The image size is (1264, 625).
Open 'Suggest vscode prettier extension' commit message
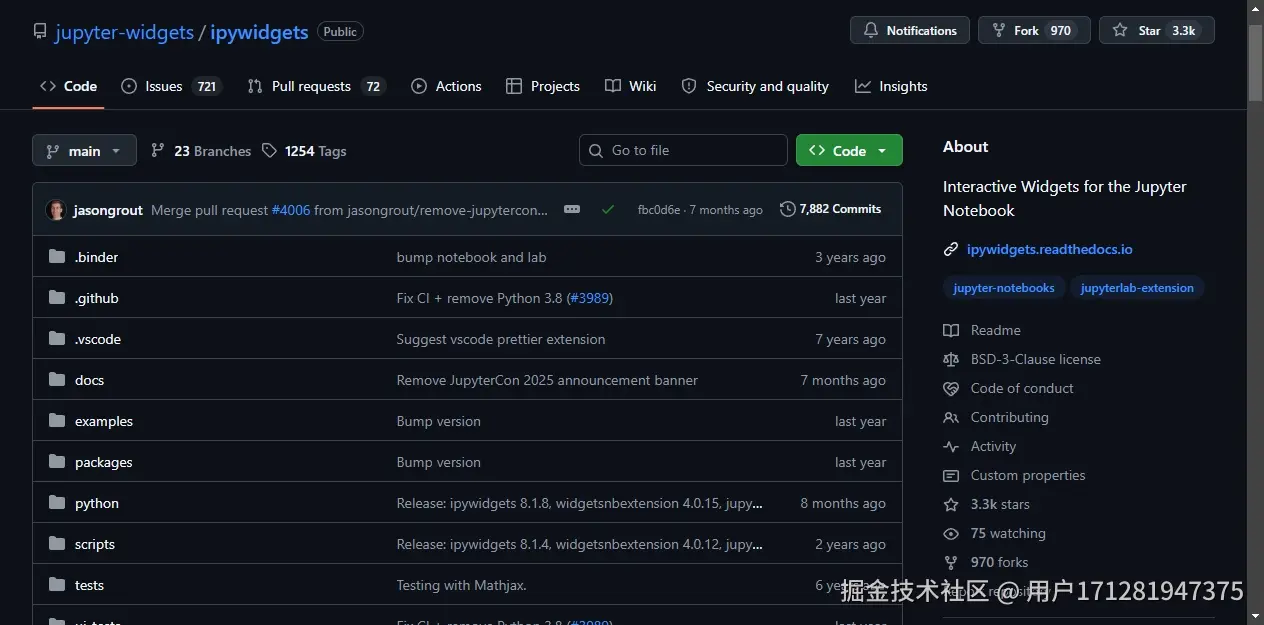point(501,339)
